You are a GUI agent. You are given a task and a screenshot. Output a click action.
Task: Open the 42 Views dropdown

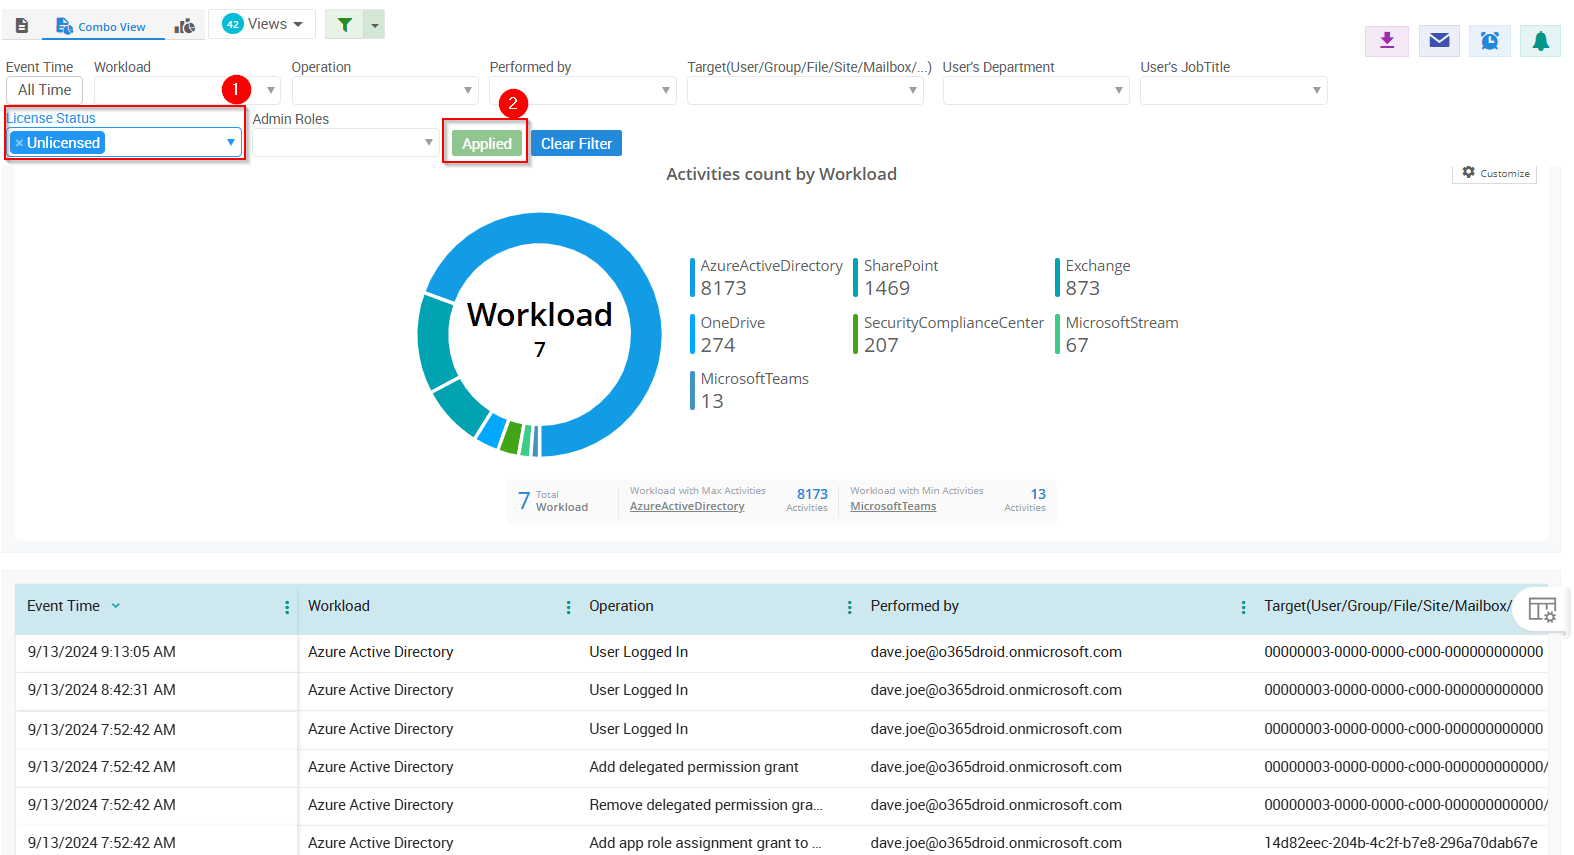coord(263,24)
